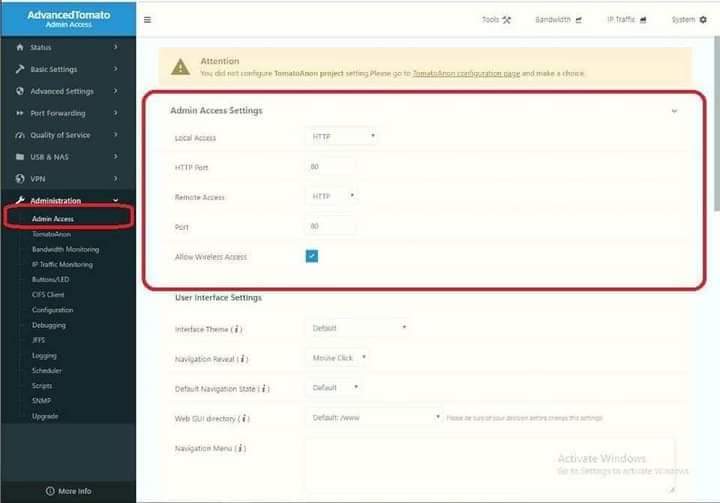Toggle the Allow Wireless Access checkbox
720x503 pixels.
pos(312,257)
